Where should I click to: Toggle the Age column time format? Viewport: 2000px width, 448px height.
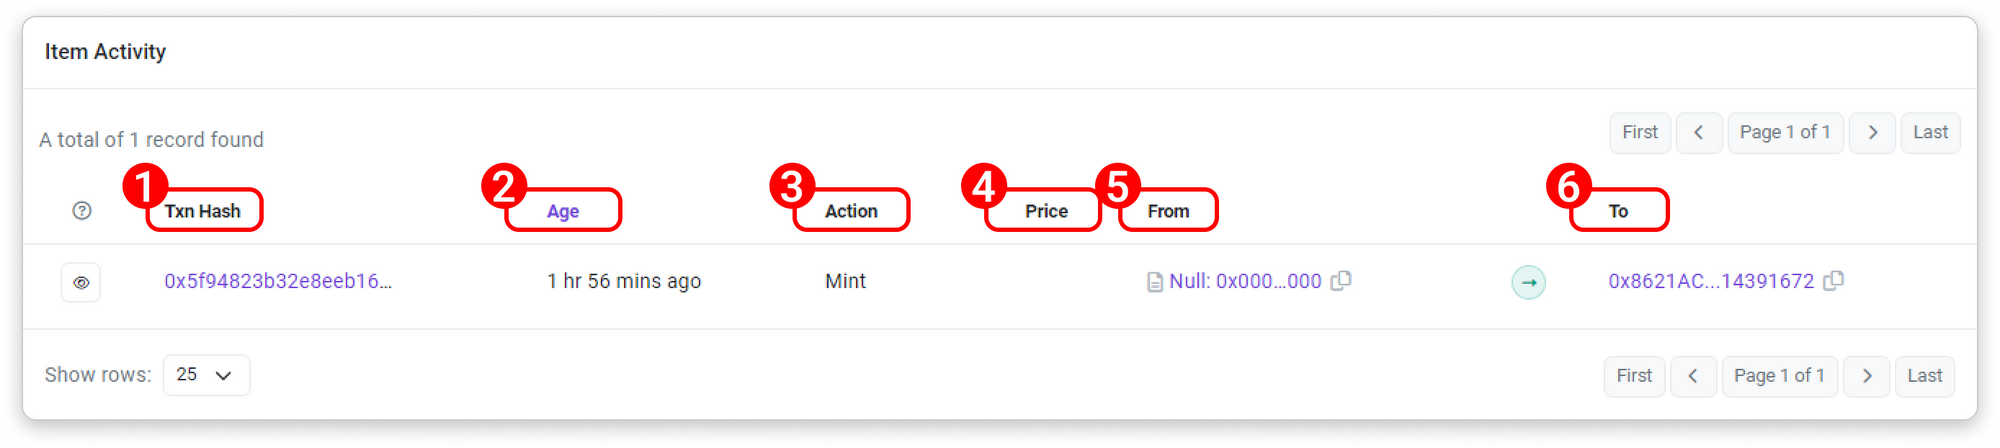click(x=563, y=211)
